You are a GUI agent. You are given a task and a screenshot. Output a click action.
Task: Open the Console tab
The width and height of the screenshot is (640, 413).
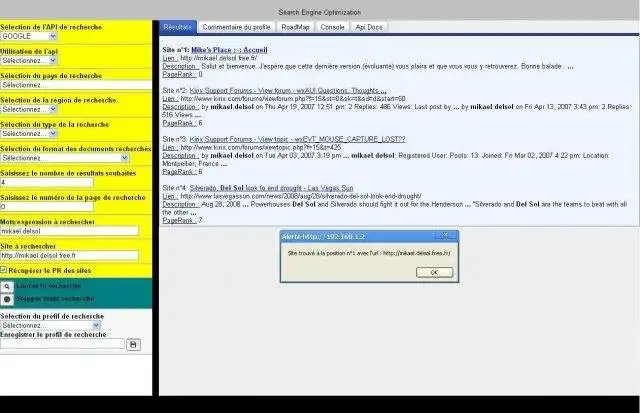pos(332,27)
